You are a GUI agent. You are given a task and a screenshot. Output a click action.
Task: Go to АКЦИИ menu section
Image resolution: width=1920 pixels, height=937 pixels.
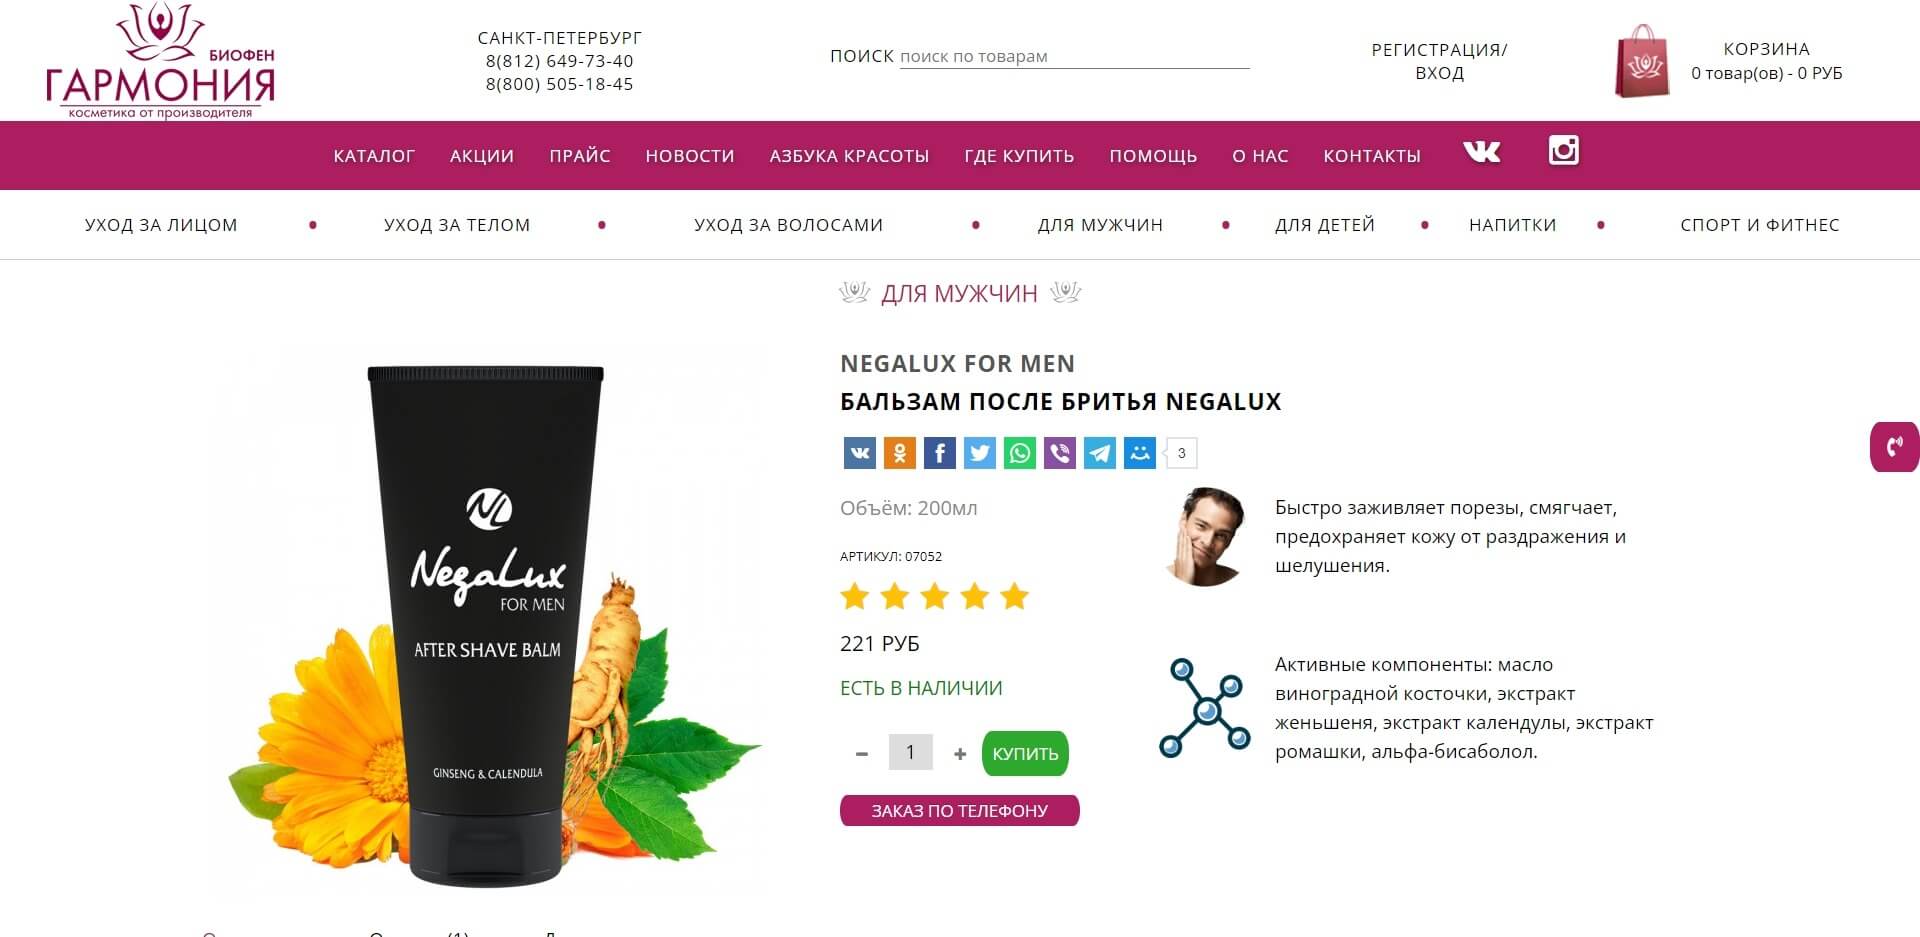coord(482,156)
